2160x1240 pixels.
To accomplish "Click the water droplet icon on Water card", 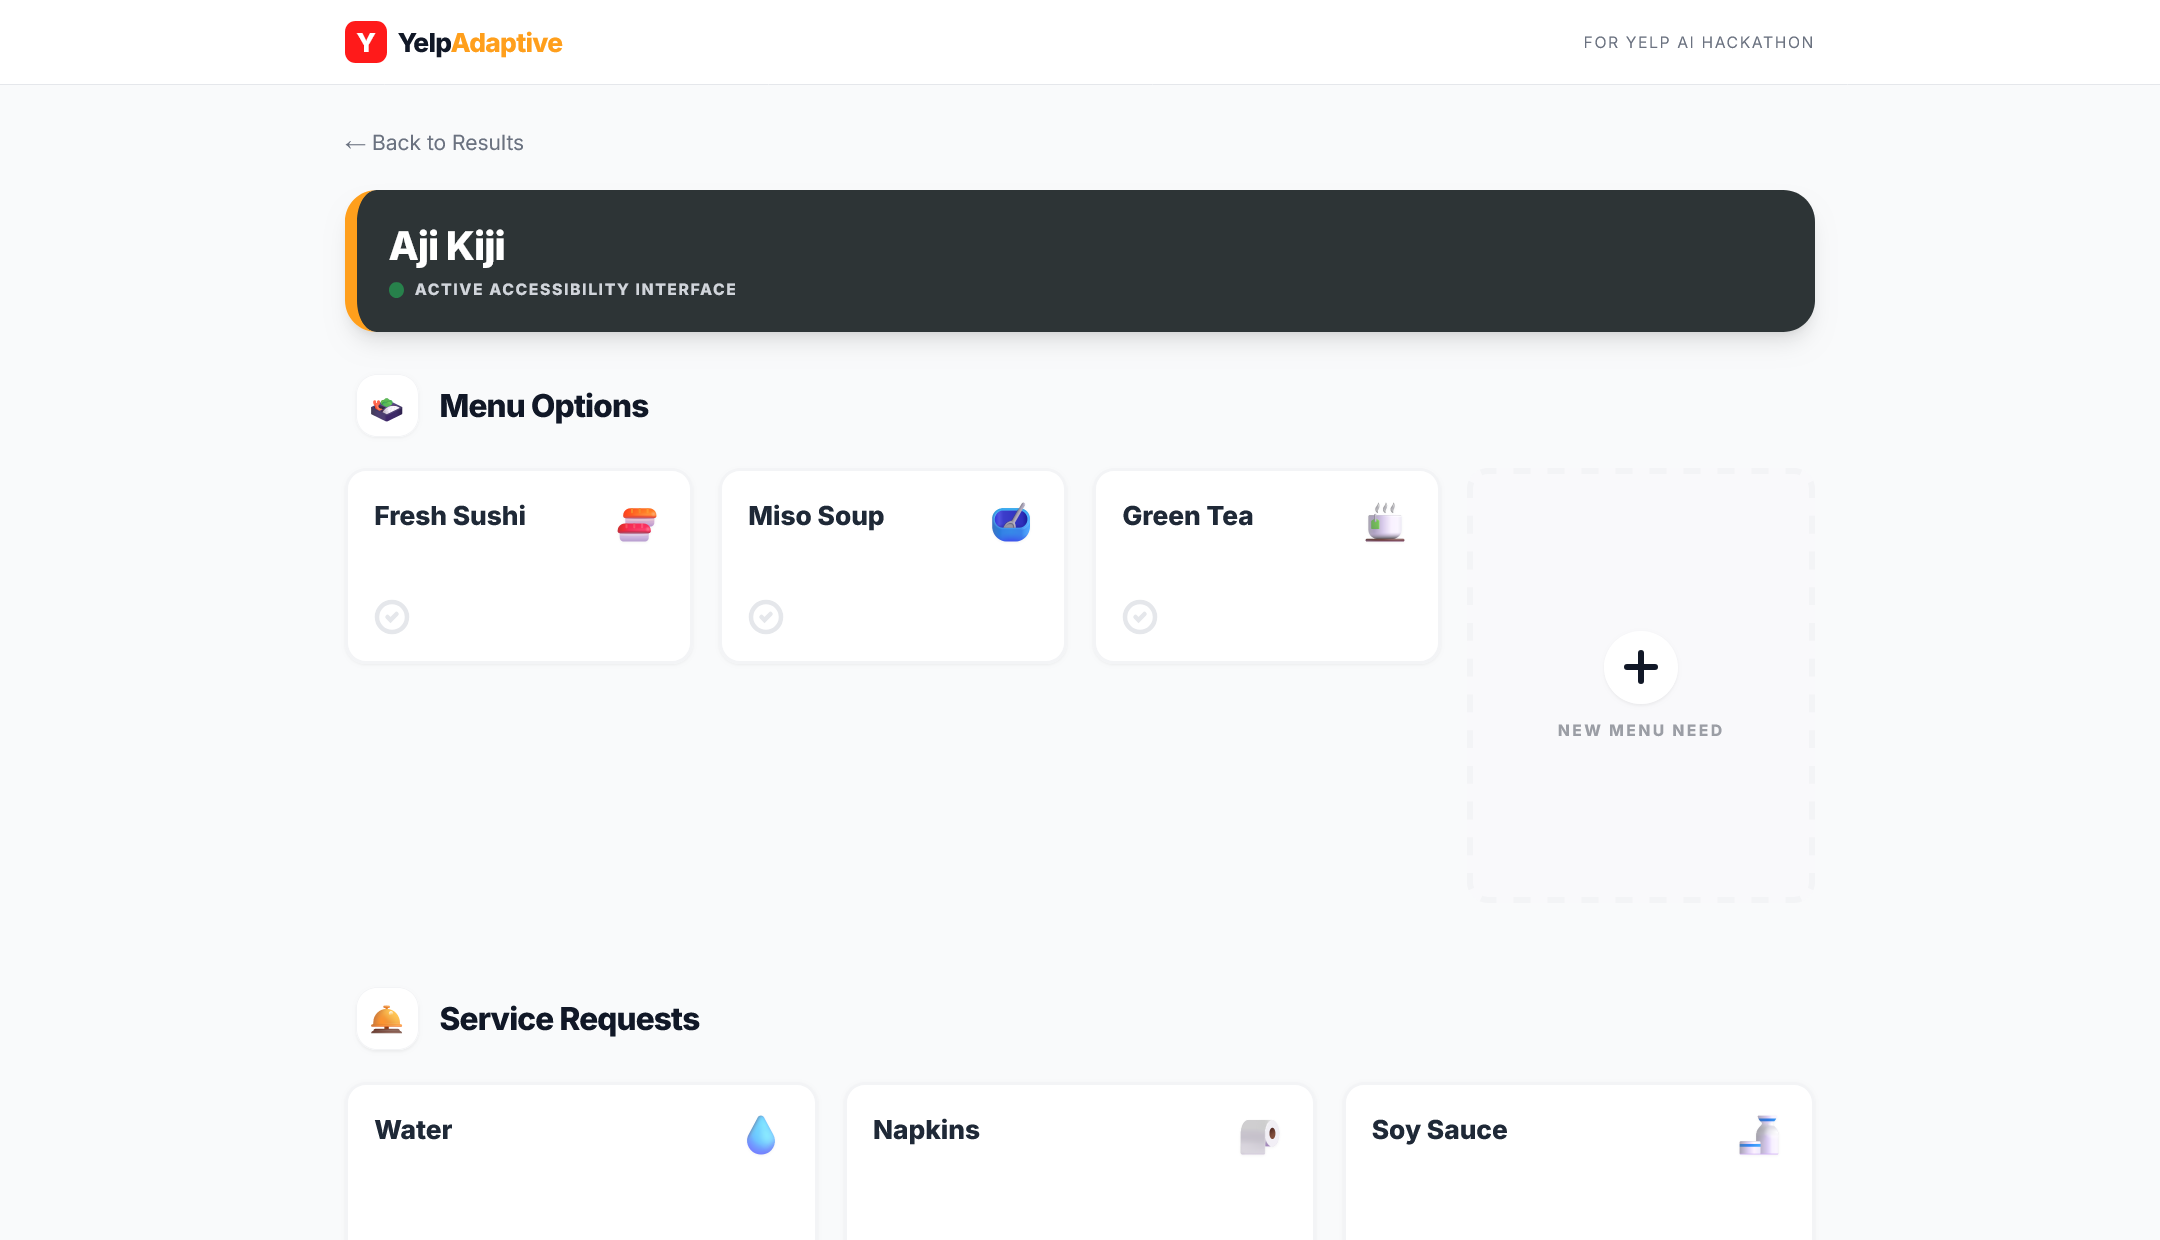I will coord(761,1135).
